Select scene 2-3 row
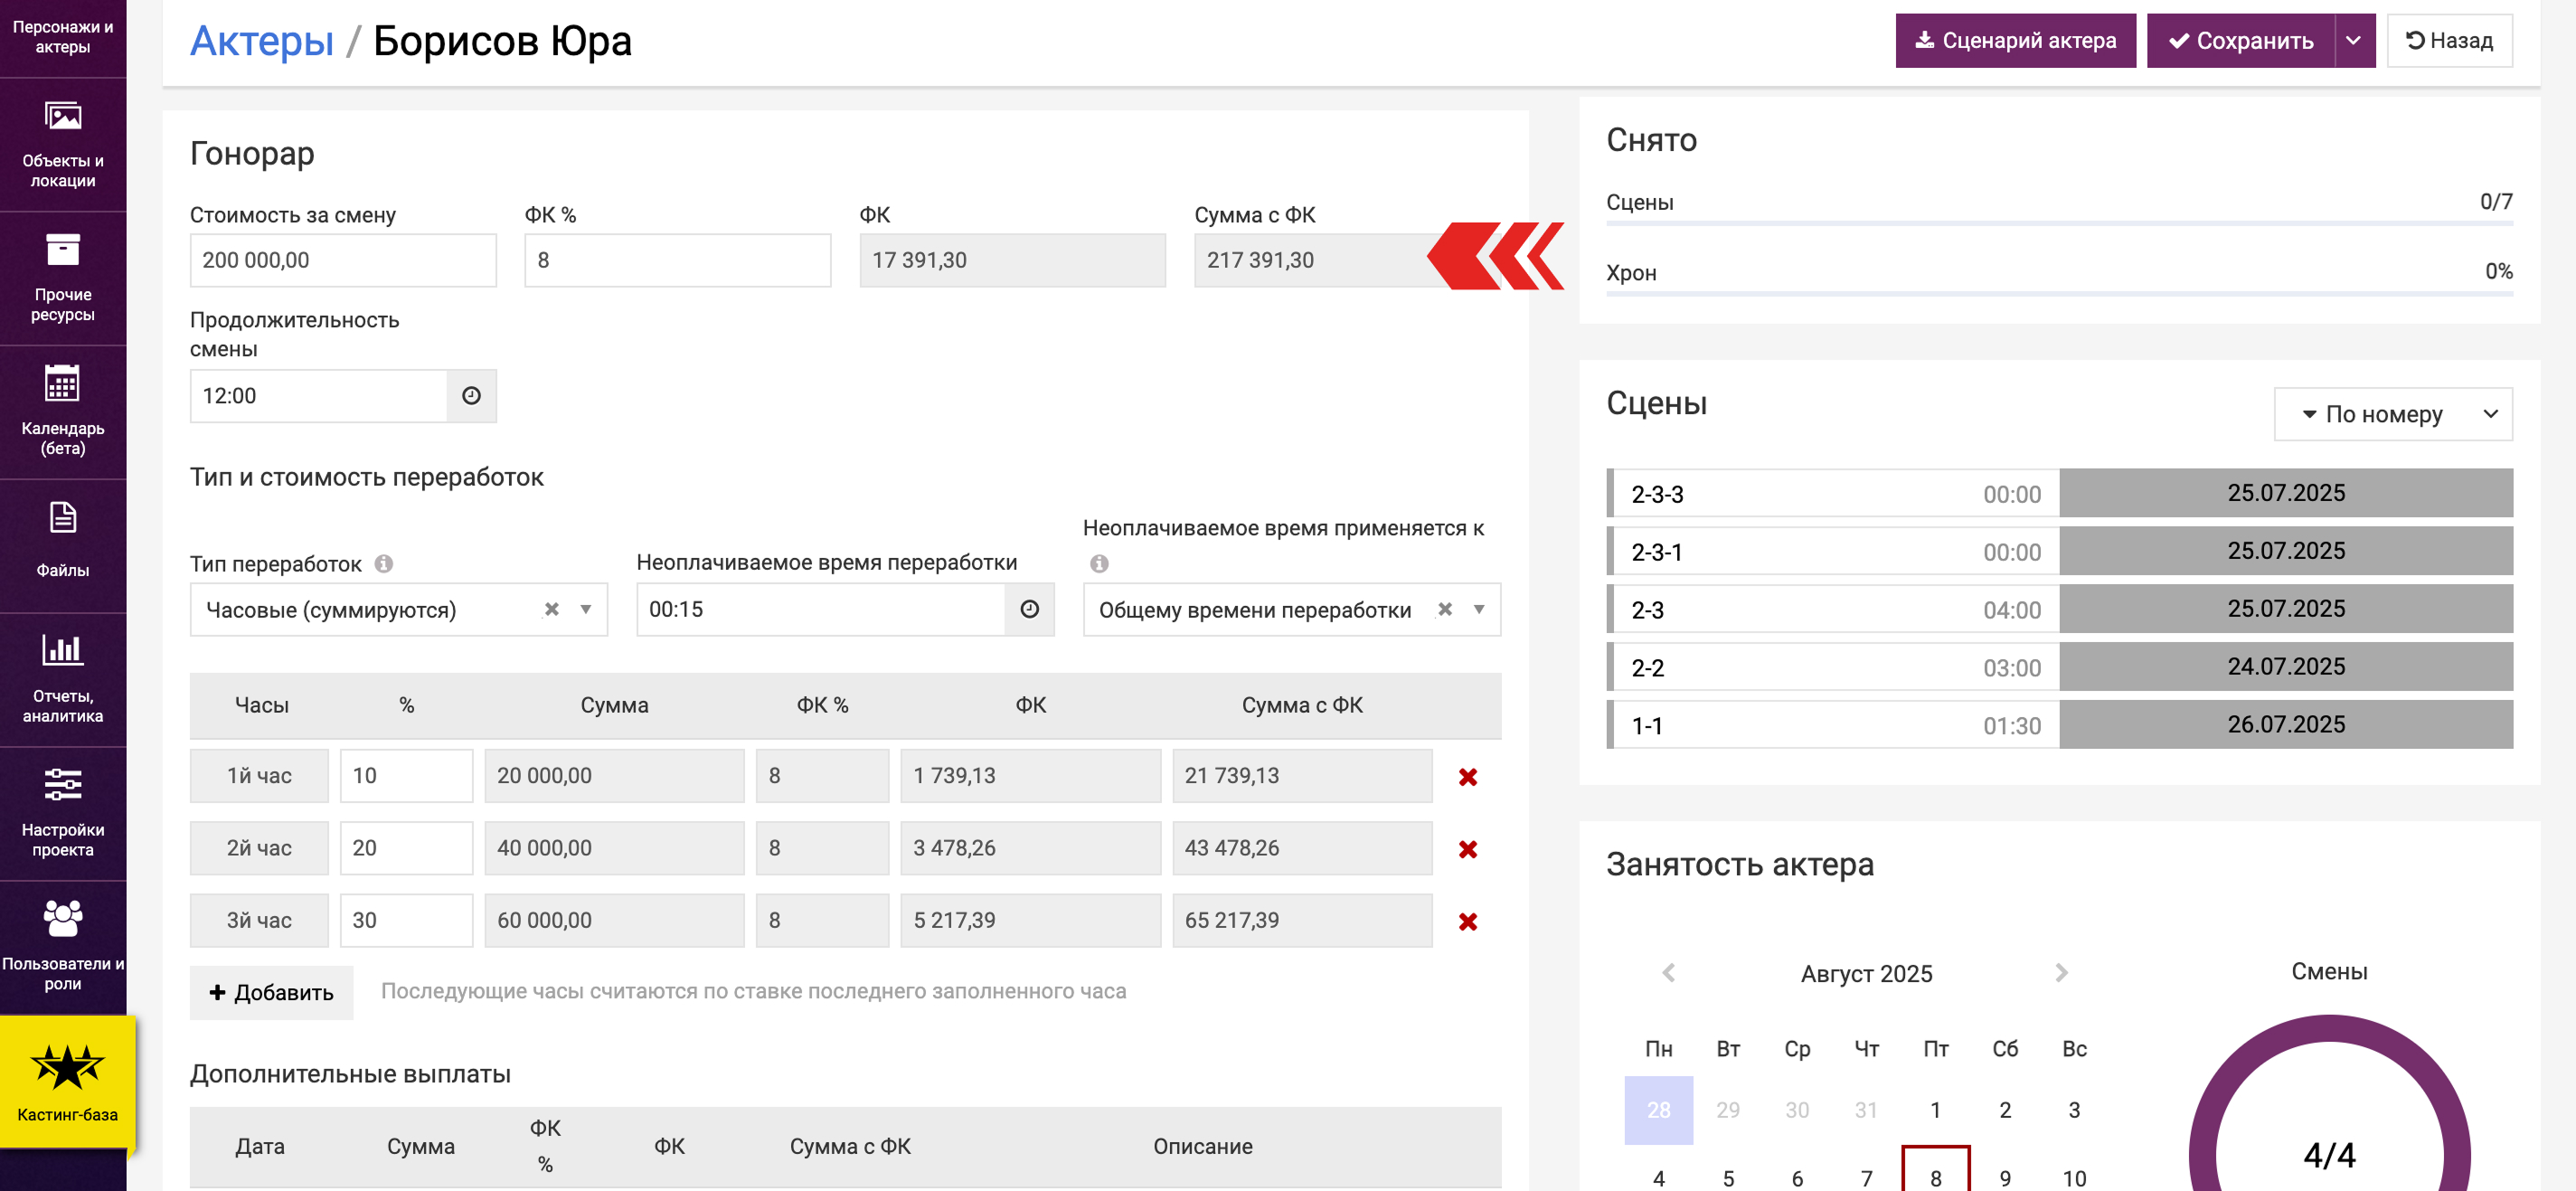The height and width of the screenshot is (1191, 2576). (x=2060, y=609)
